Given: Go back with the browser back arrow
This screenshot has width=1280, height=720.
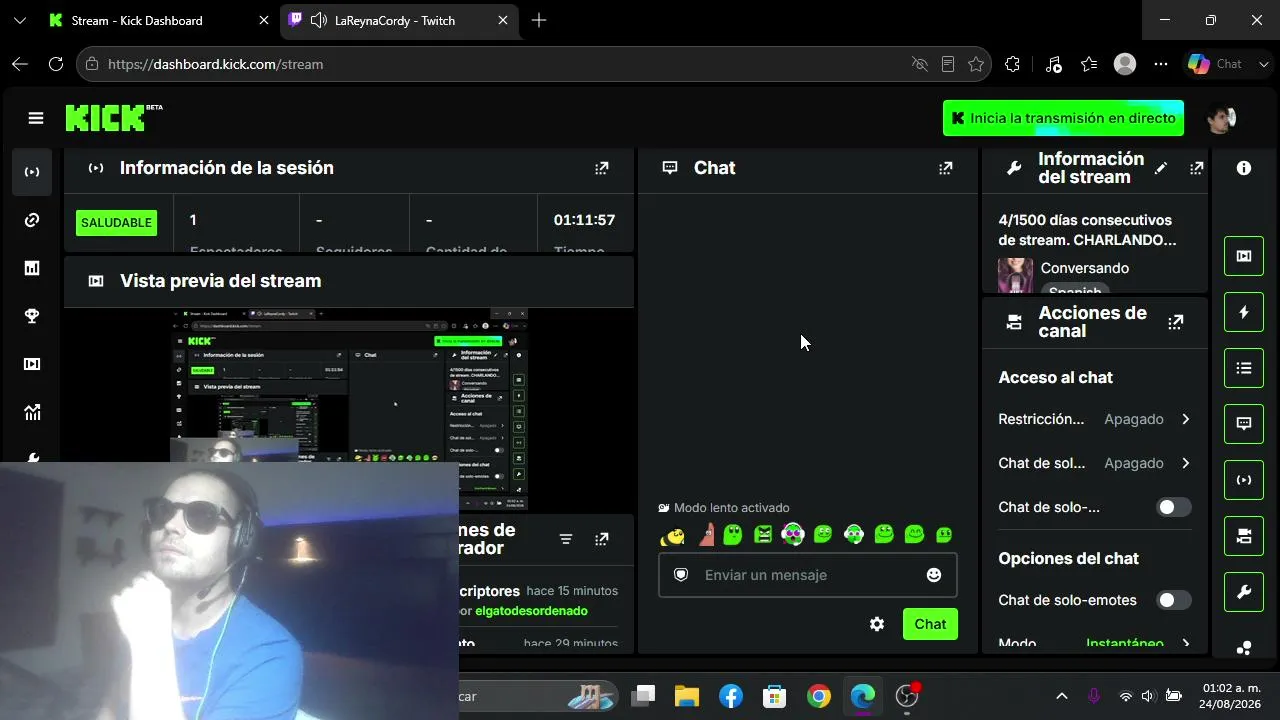Looking at the screenshot, I should point(20,64).
